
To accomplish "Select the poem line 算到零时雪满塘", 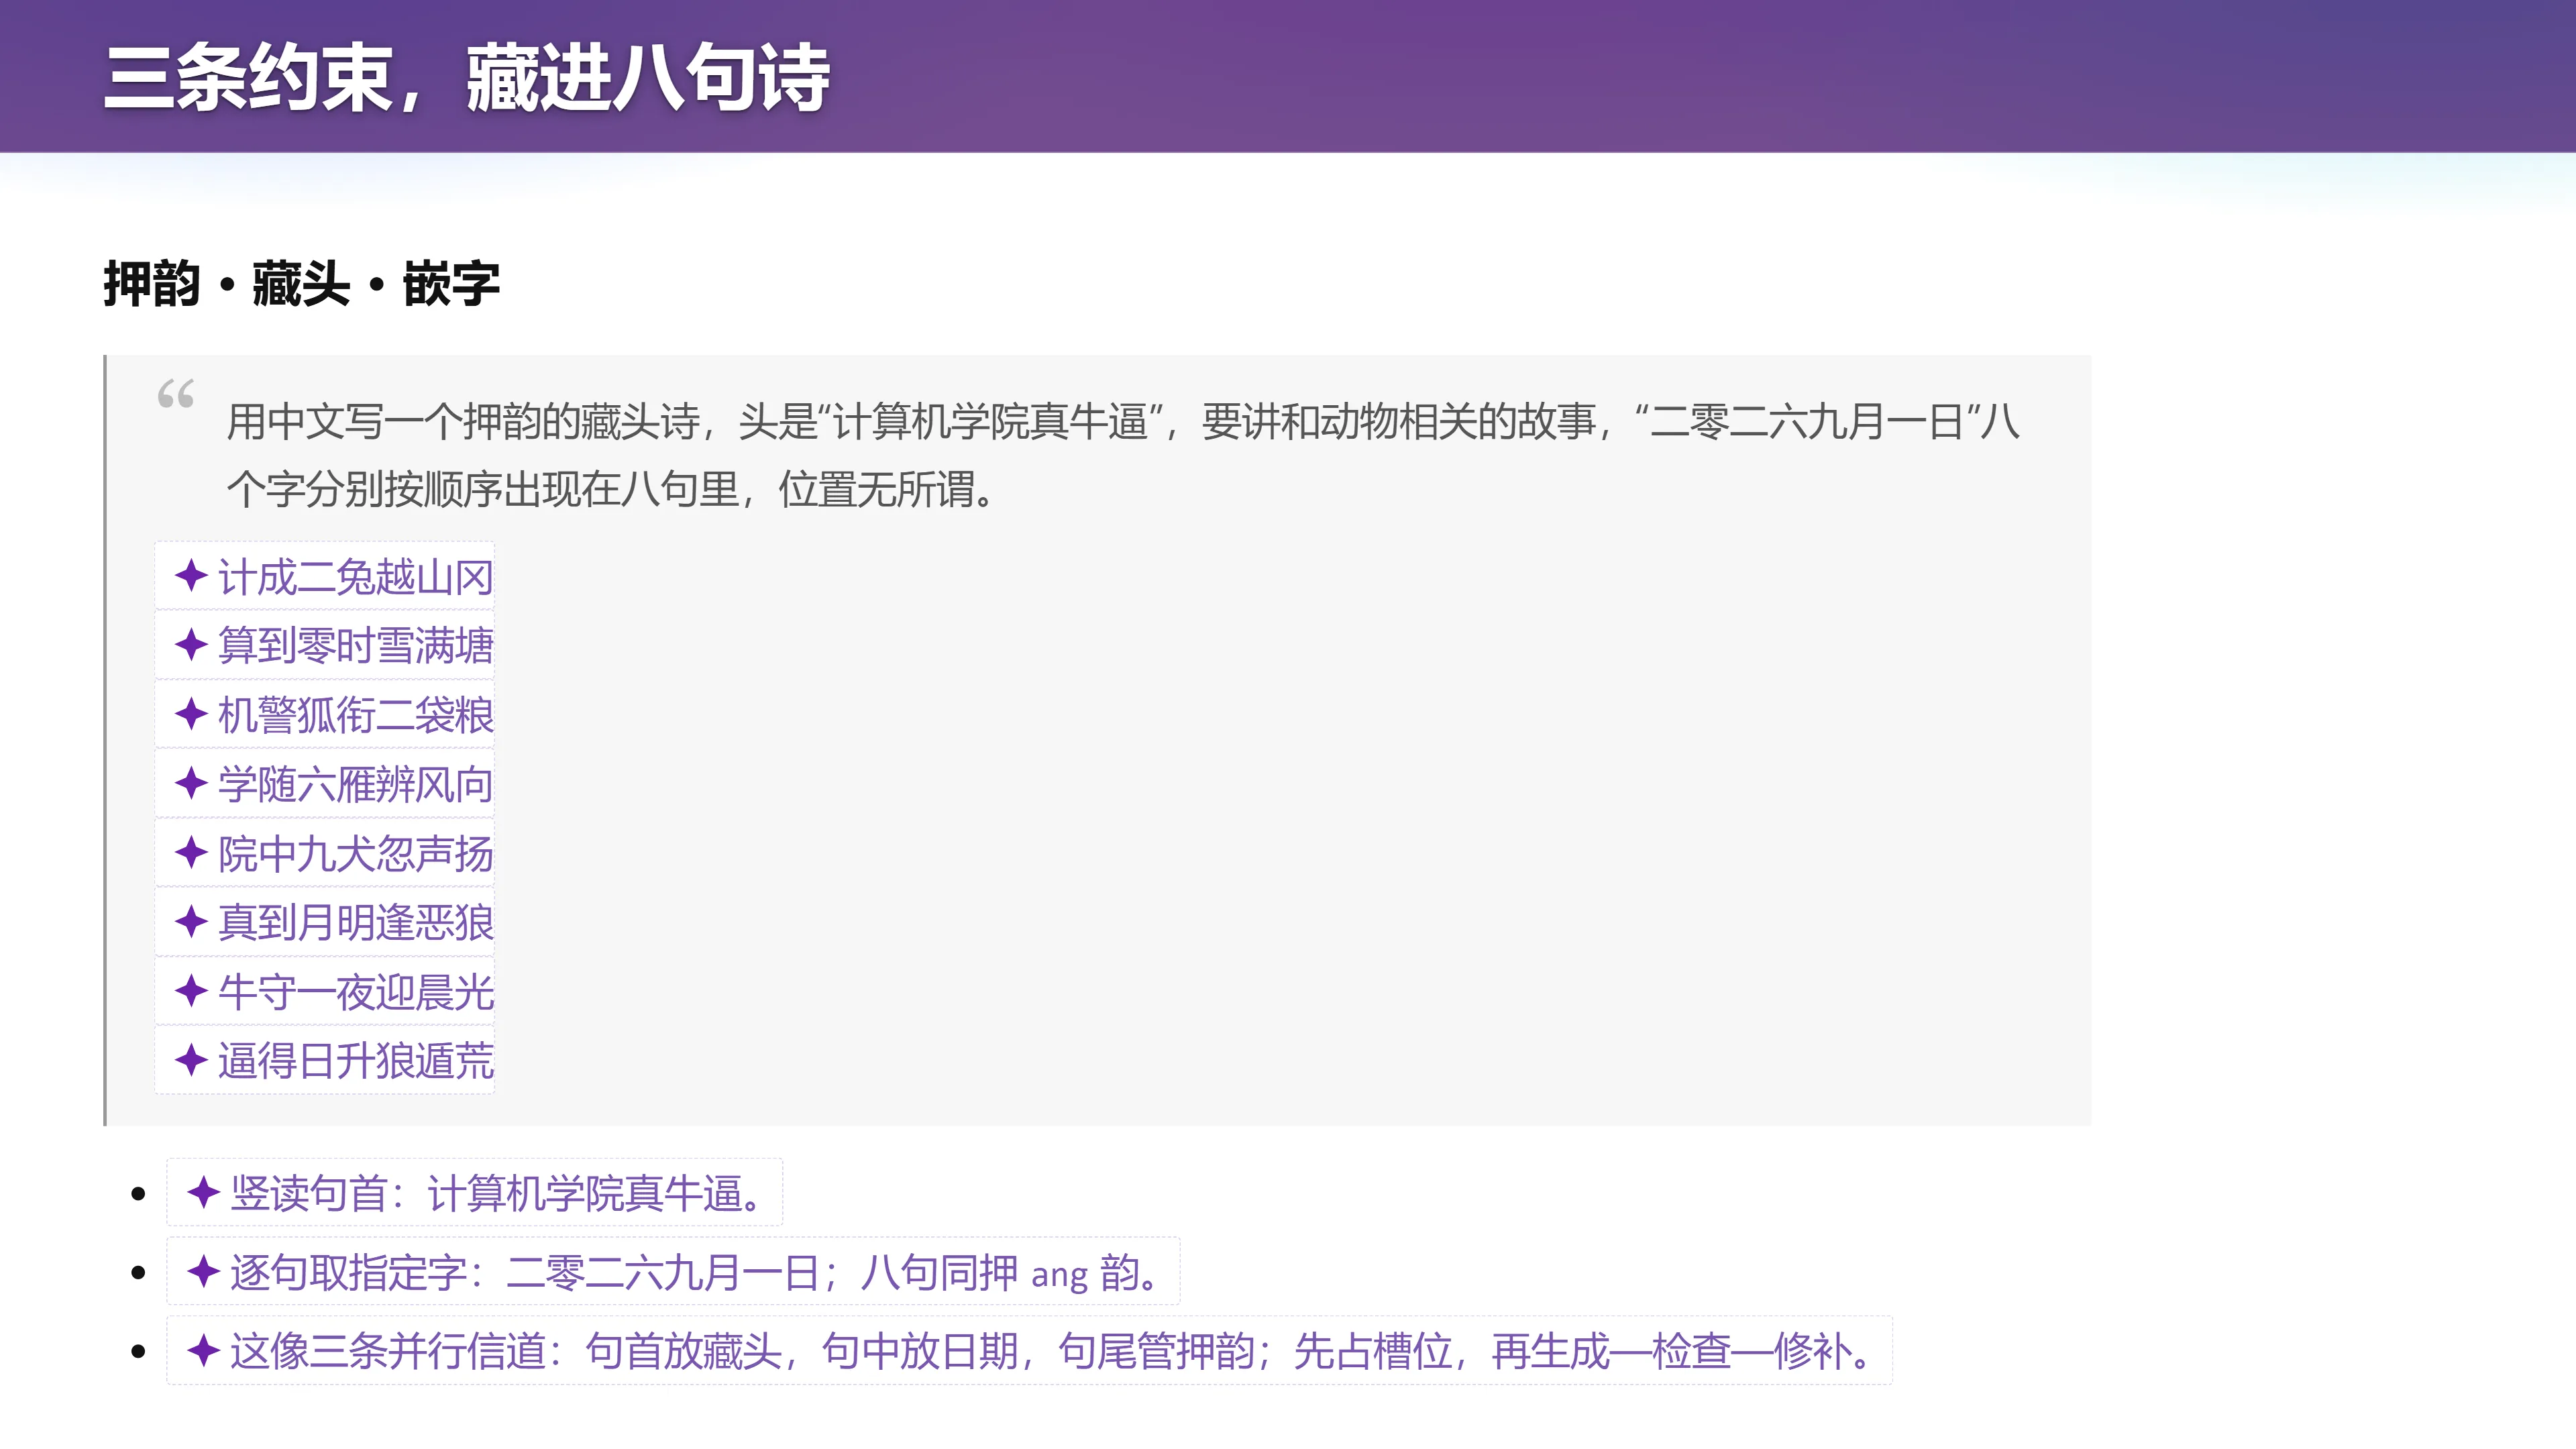I will pyautogui.click(x=356, y=645).
